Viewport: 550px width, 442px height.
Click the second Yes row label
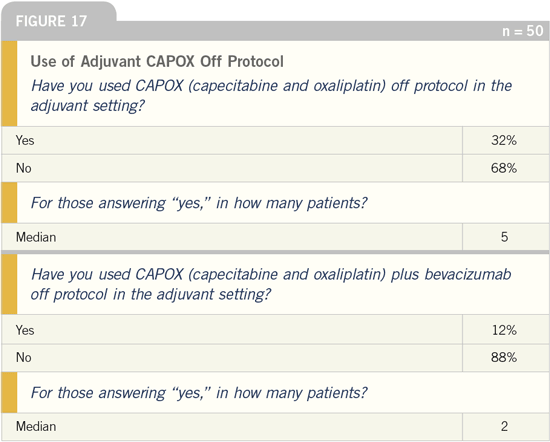point(25,330)
